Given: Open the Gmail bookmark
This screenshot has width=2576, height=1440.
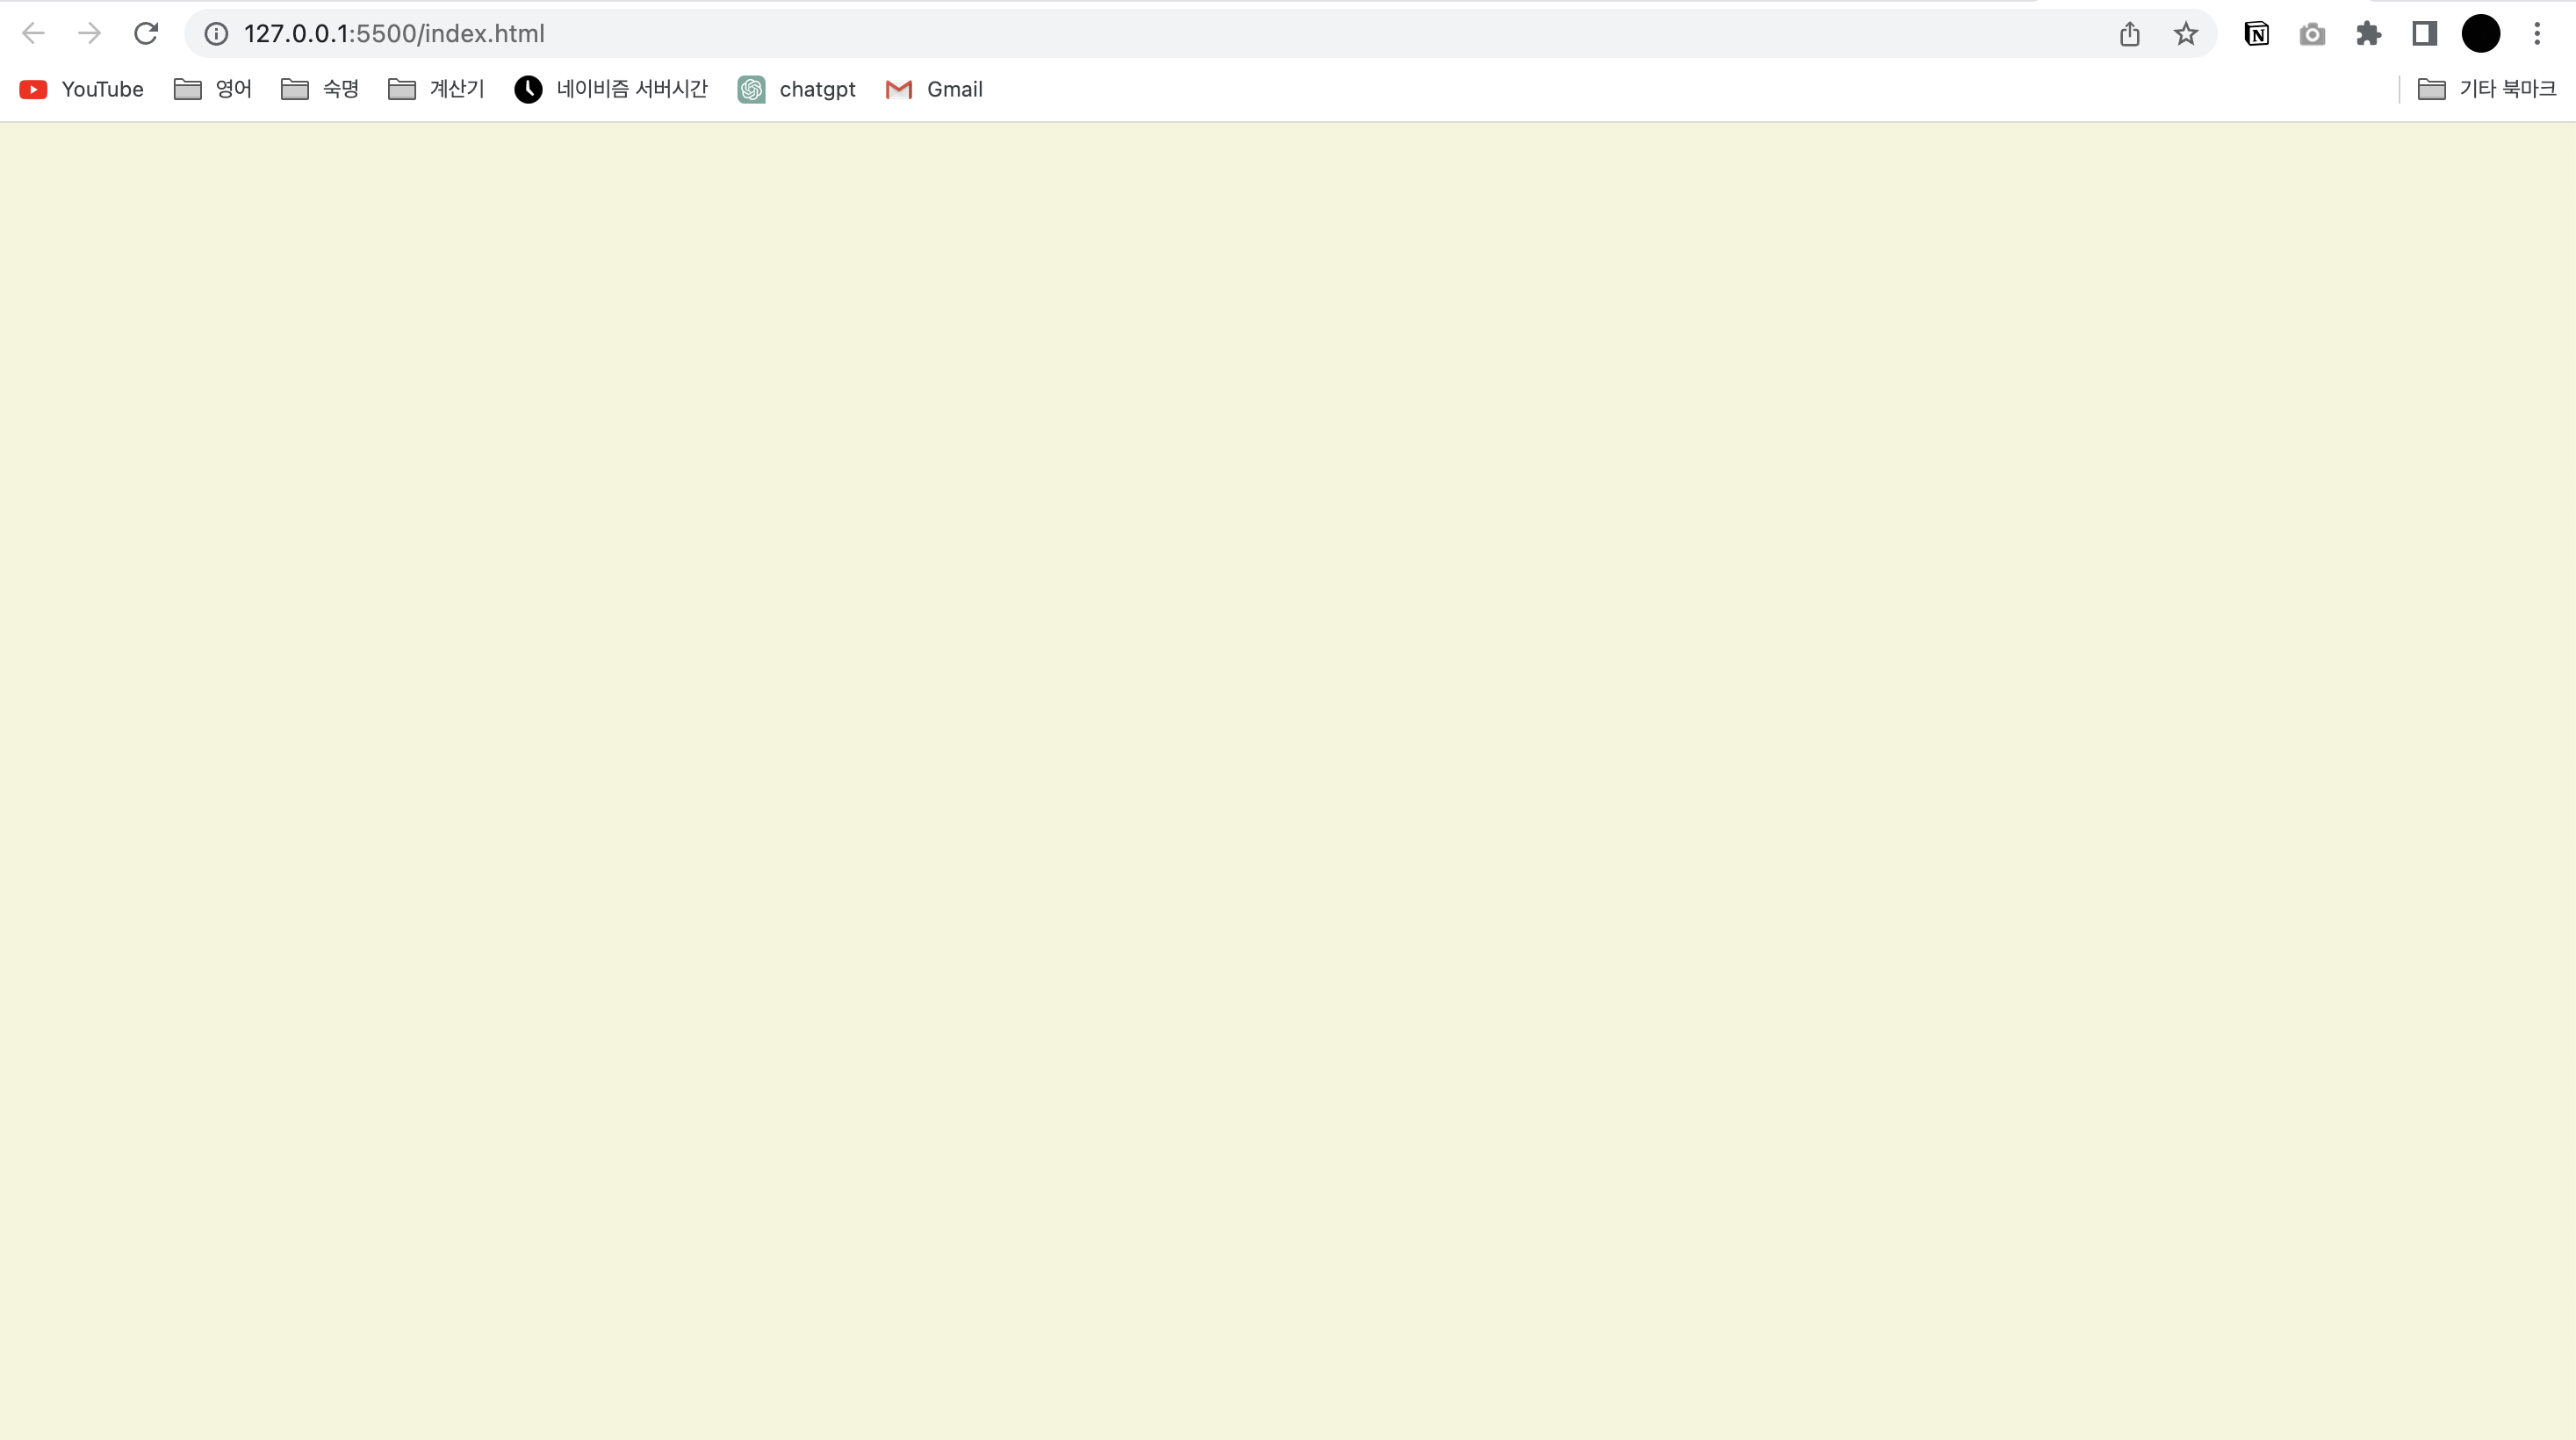Looking at the screenshot, I should [934, 89].
